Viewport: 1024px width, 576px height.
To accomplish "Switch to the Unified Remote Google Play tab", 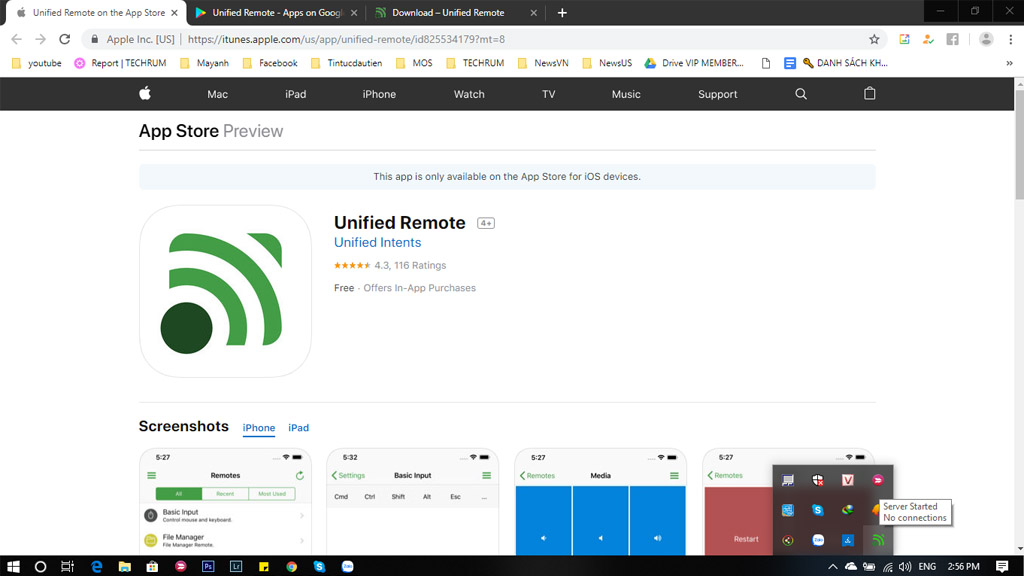I will coord(276,12).
